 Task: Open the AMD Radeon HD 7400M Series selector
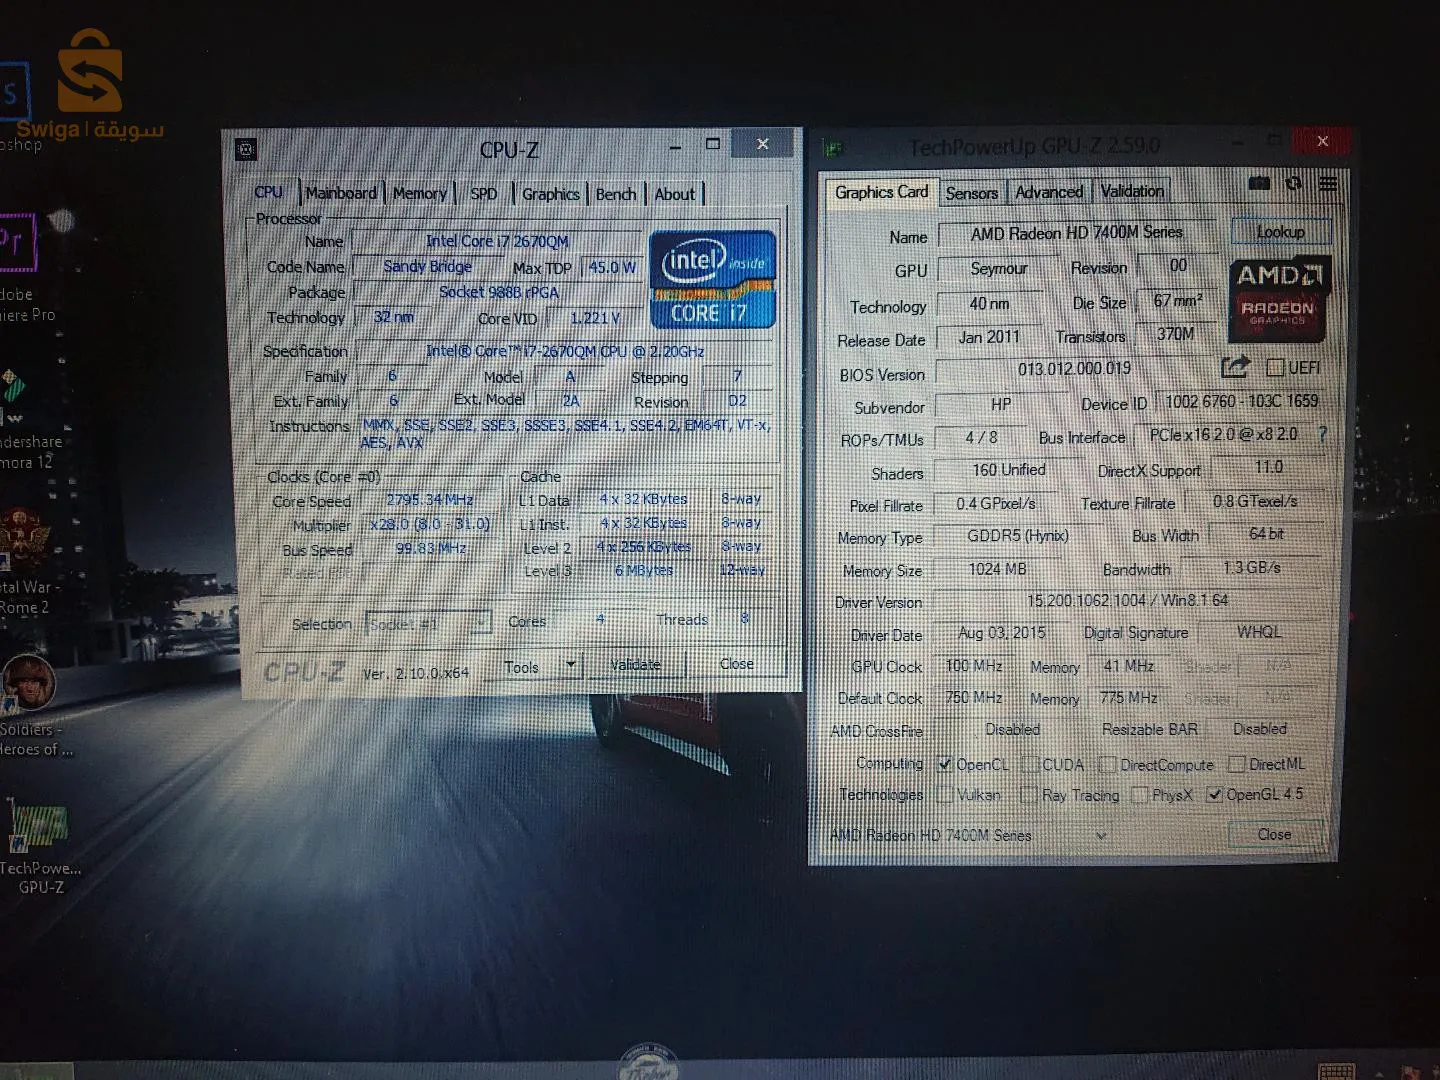coord(1102,835)
